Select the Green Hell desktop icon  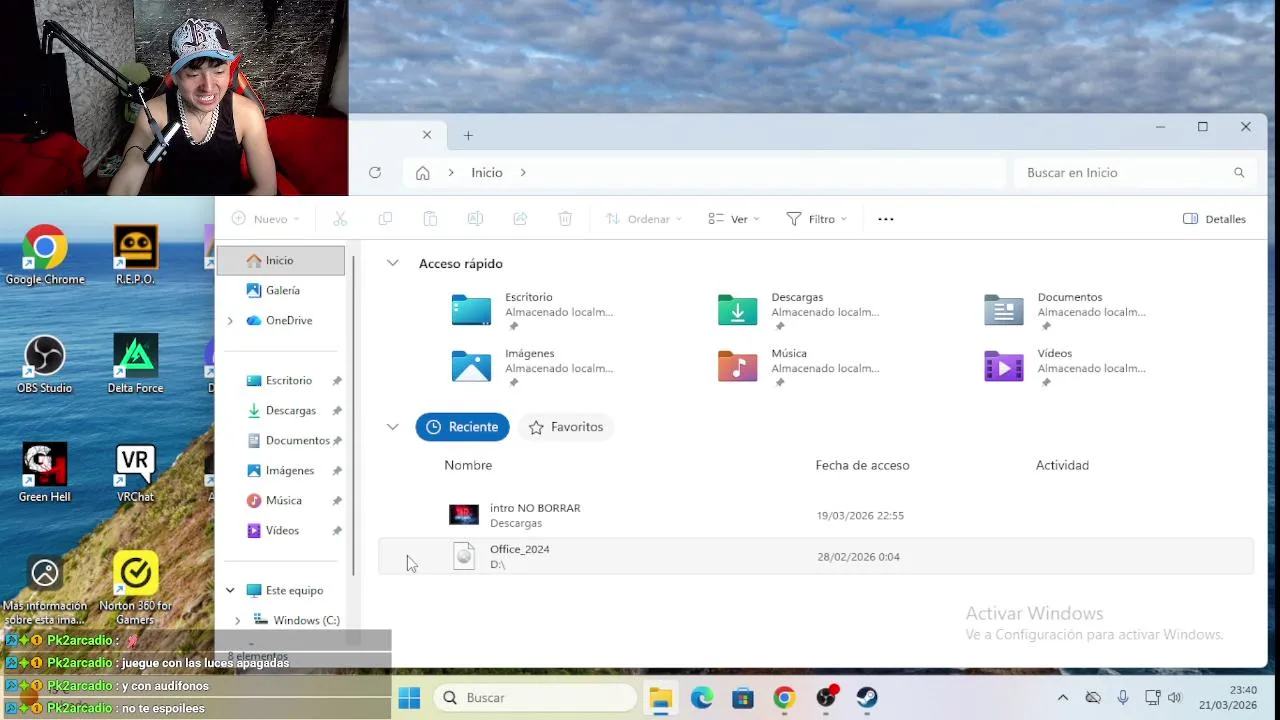pos(45,473)
